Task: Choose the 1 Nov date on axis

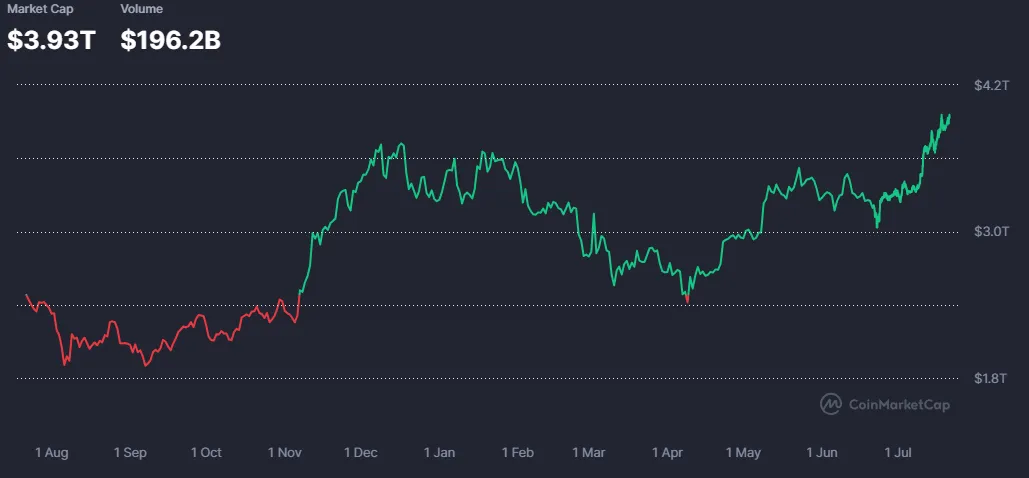Action: (284, 453)
